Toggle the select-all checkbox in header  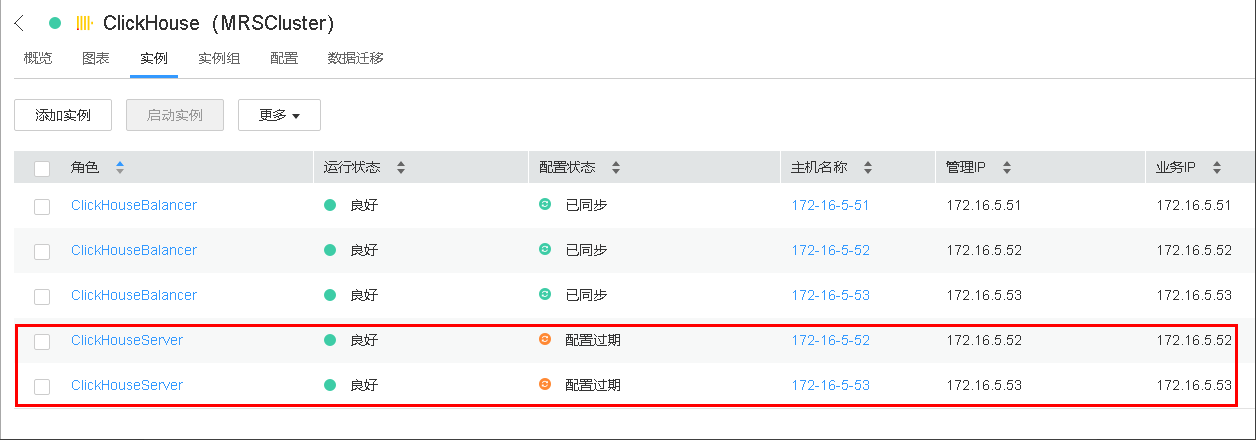(x=42, y=168)
